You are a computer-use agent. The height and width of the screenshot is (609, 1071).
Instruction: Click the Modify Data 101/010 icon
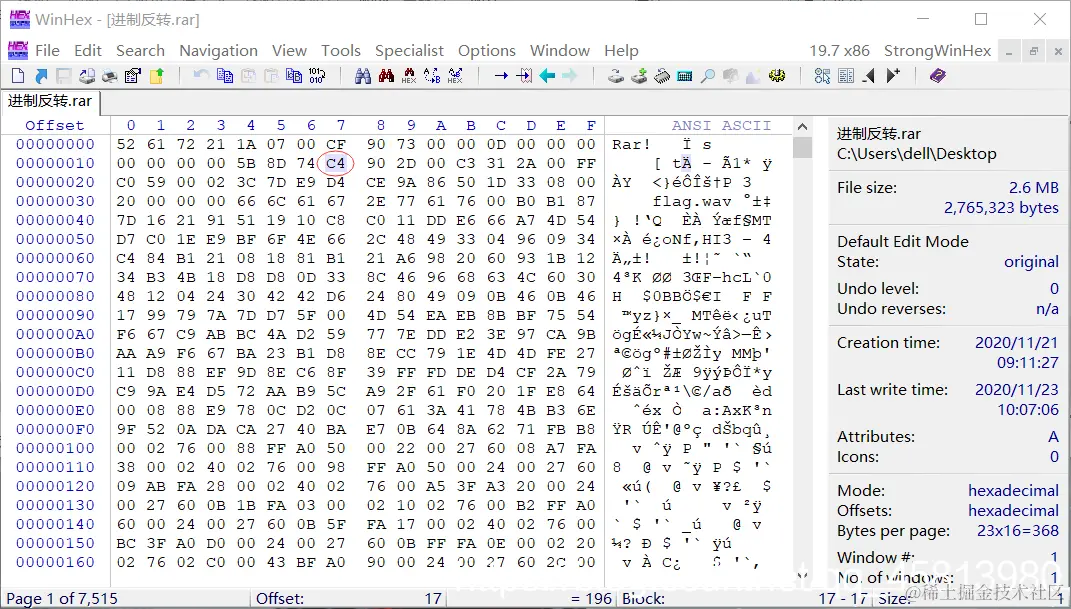click(x=317, y=75)
